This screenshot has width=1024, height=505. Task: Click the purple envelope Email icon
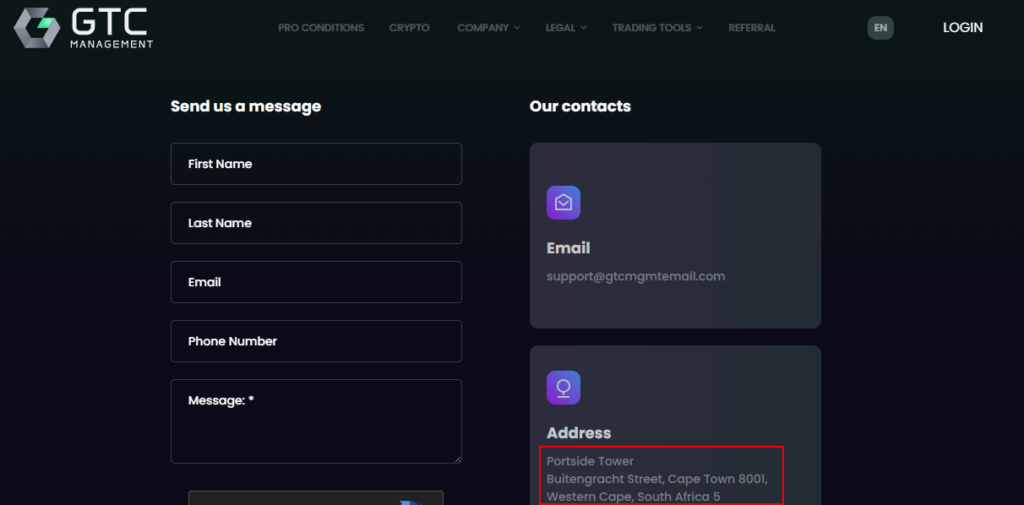click(x=563, y=203)
